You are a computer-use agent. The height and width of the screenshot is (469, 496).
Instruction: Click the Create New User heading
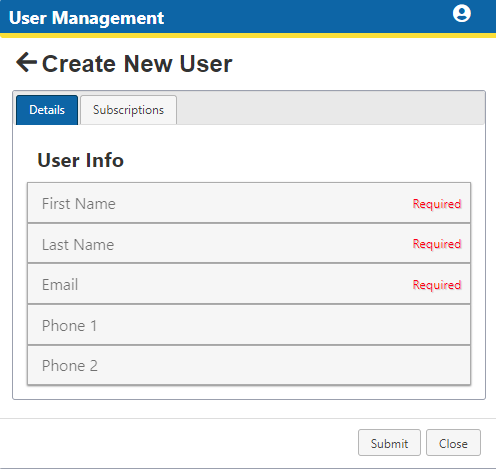pyautogui.click(x=137, y=63)
